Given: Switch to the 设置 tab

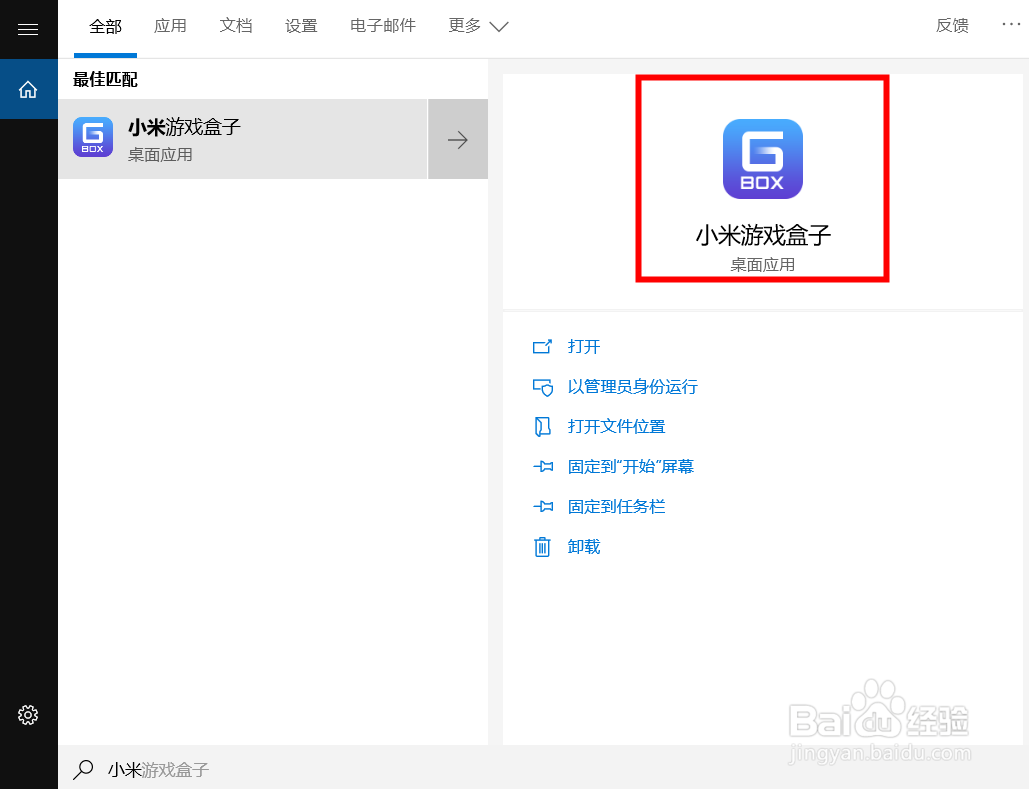Looking at the screenshot, I should (x=301, y=26).
